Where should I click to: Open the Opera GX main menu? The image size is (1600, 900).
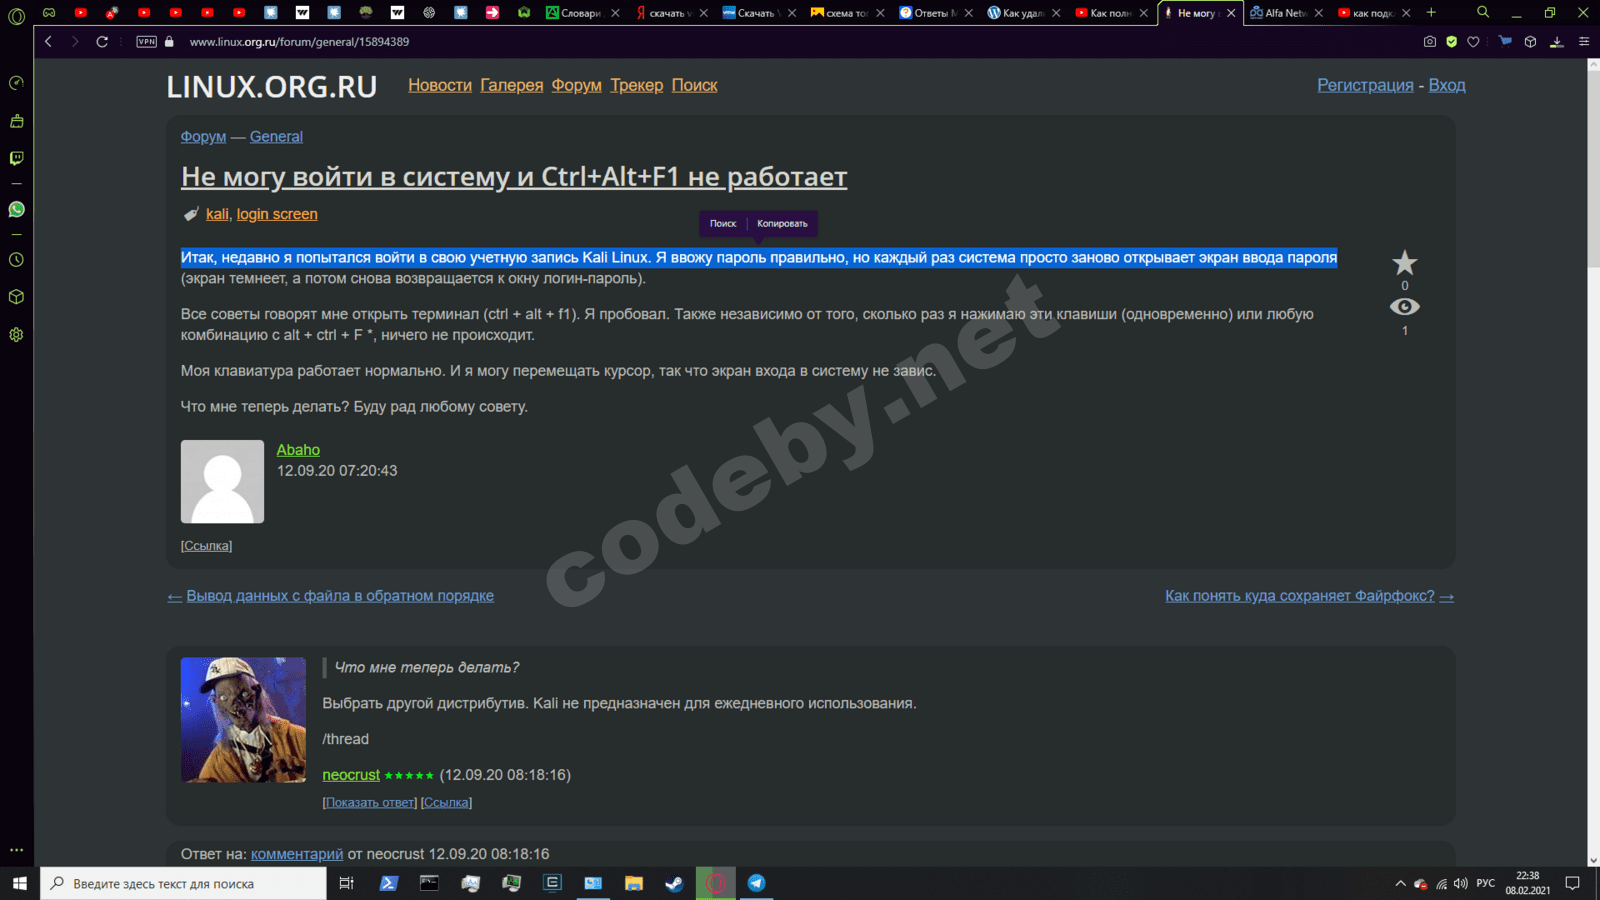click(x=16, y=15)
